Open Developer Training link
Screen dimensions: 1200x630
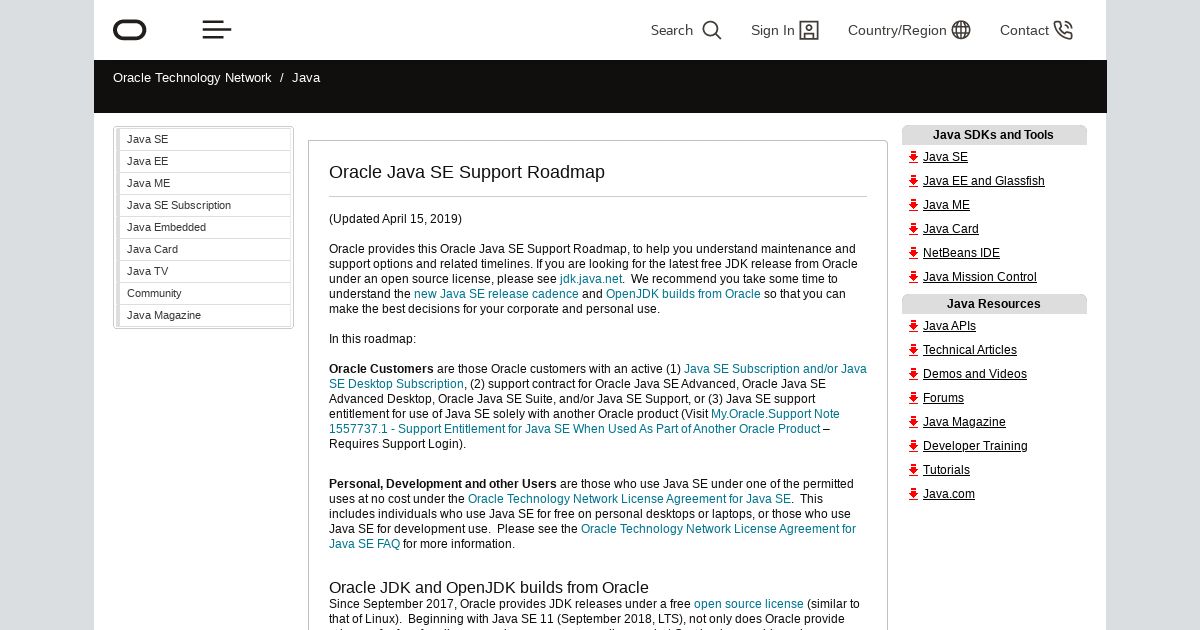[975, 446]
